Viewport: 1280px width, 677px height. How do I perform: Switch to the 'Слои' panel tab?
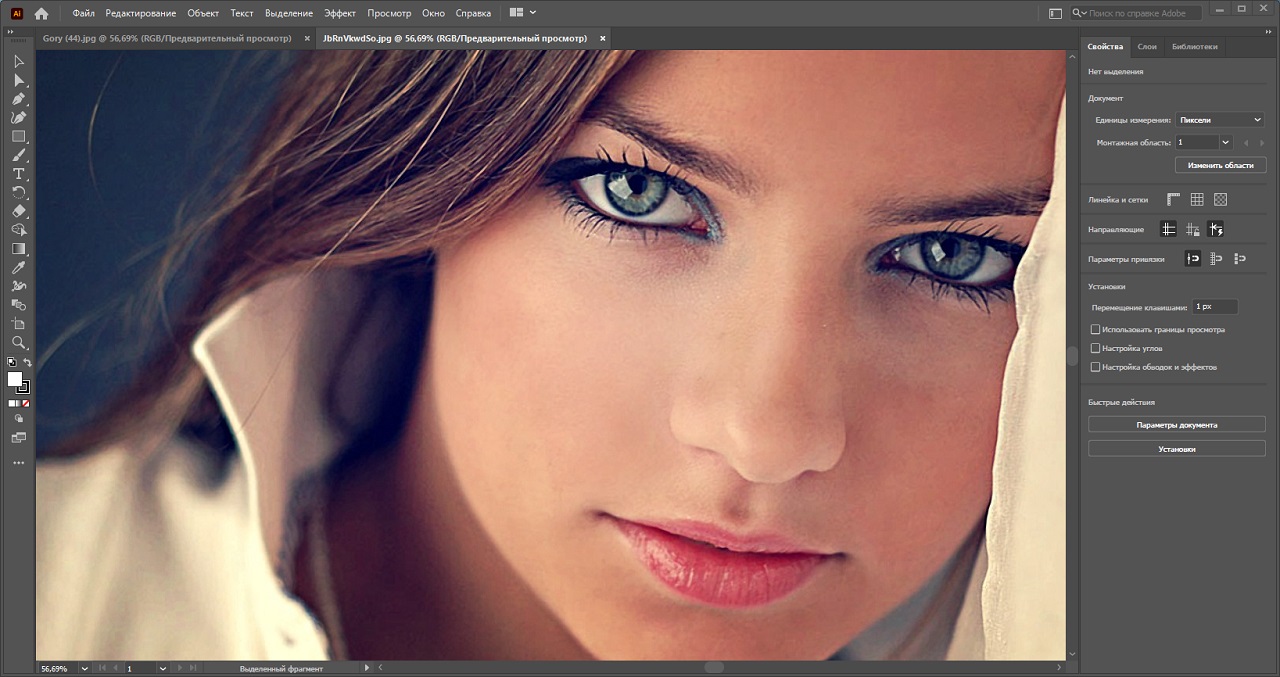(x=1147, y=47)
